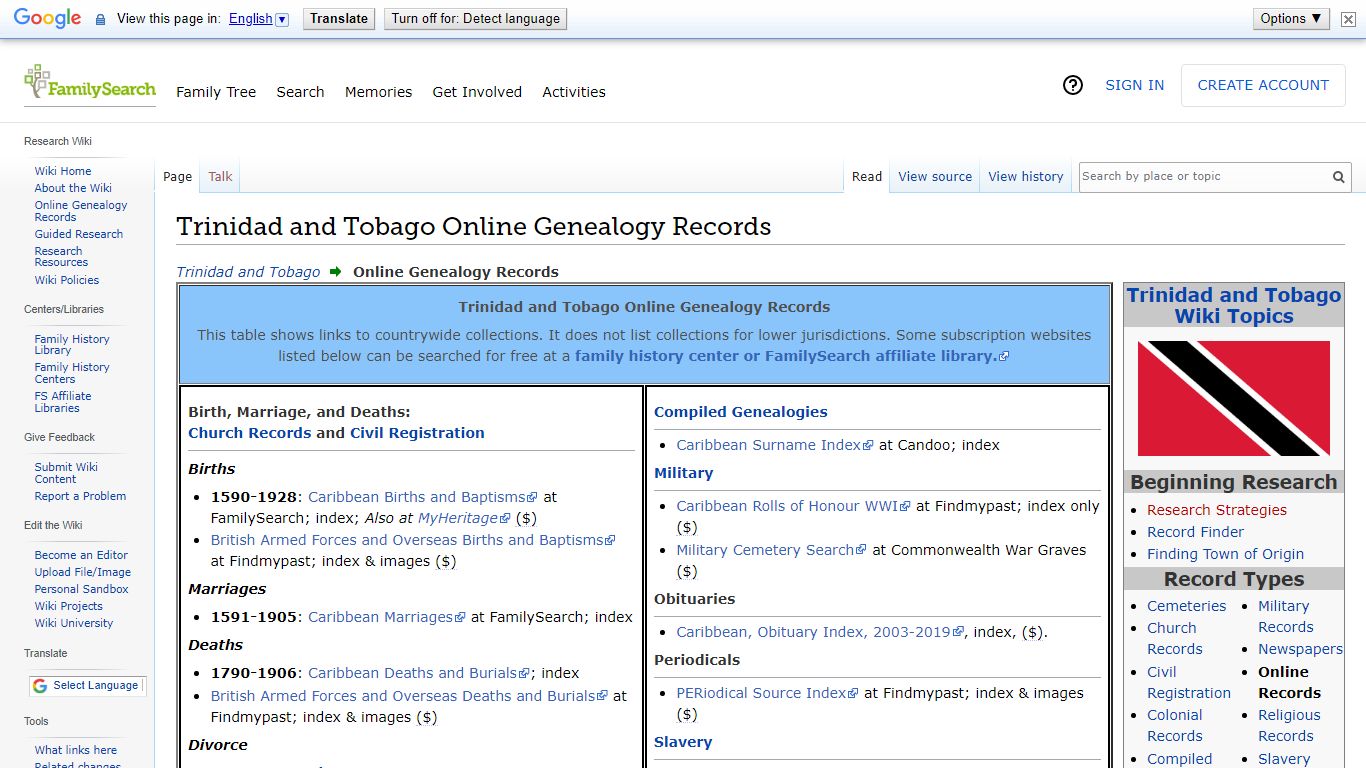This screenshot has height=768, width=1366.
Task: Open the View source tab
Action: [935, 177]
